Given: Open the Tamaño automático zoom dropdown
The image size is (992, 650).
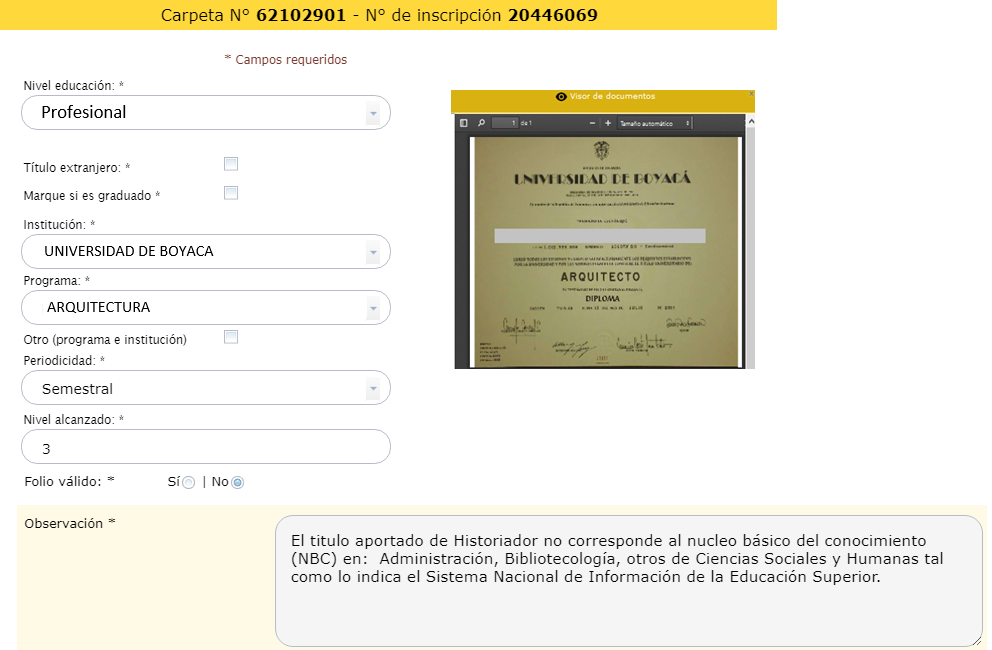Looking at the screenshot, I should (655, 123).
